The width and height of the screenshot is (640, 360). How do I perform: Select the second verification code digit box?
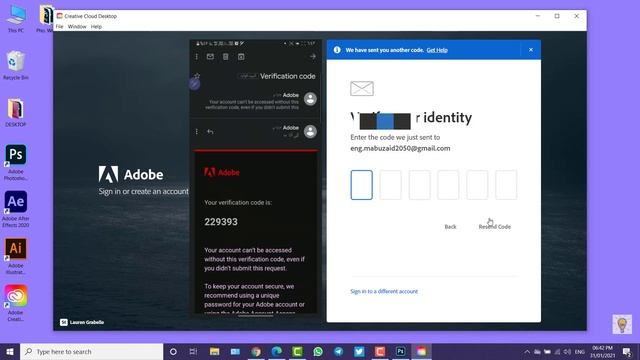pos(390,185)
